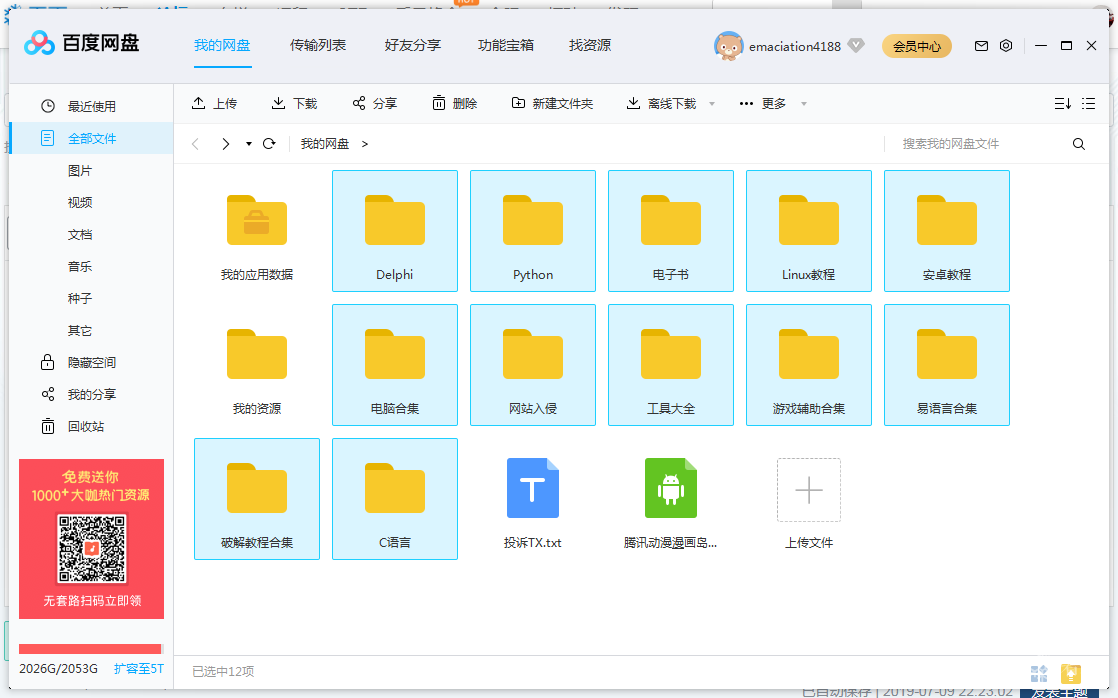Select the 工具大全 folder

[671, 365]
